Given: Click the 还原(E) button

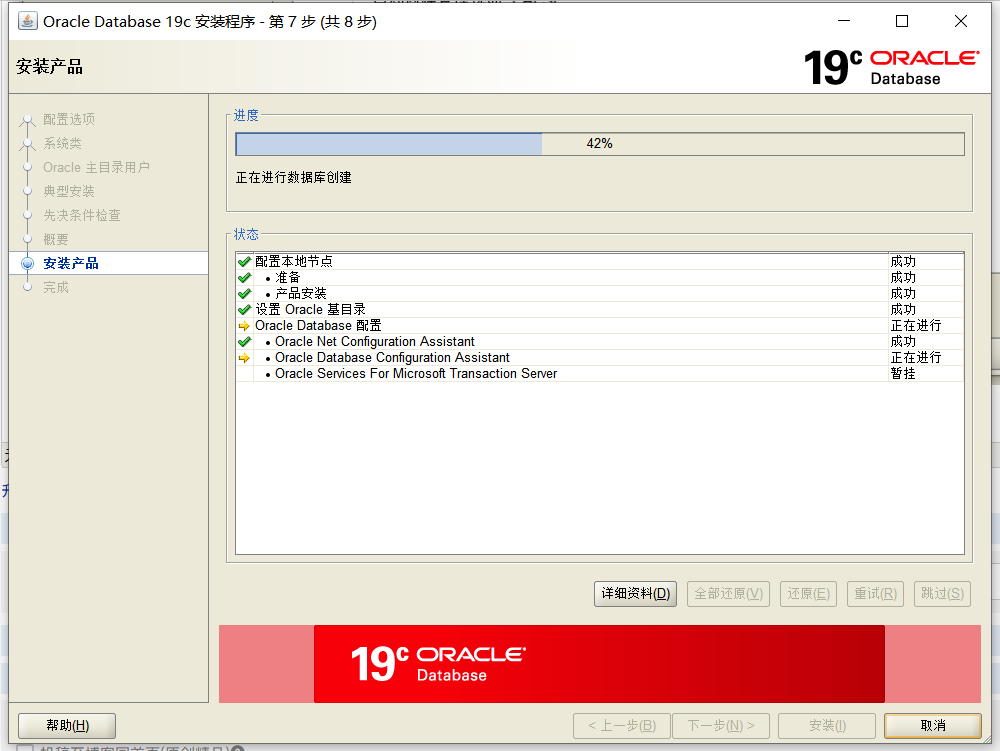Looking at the screenshot, I should [808, 594].
